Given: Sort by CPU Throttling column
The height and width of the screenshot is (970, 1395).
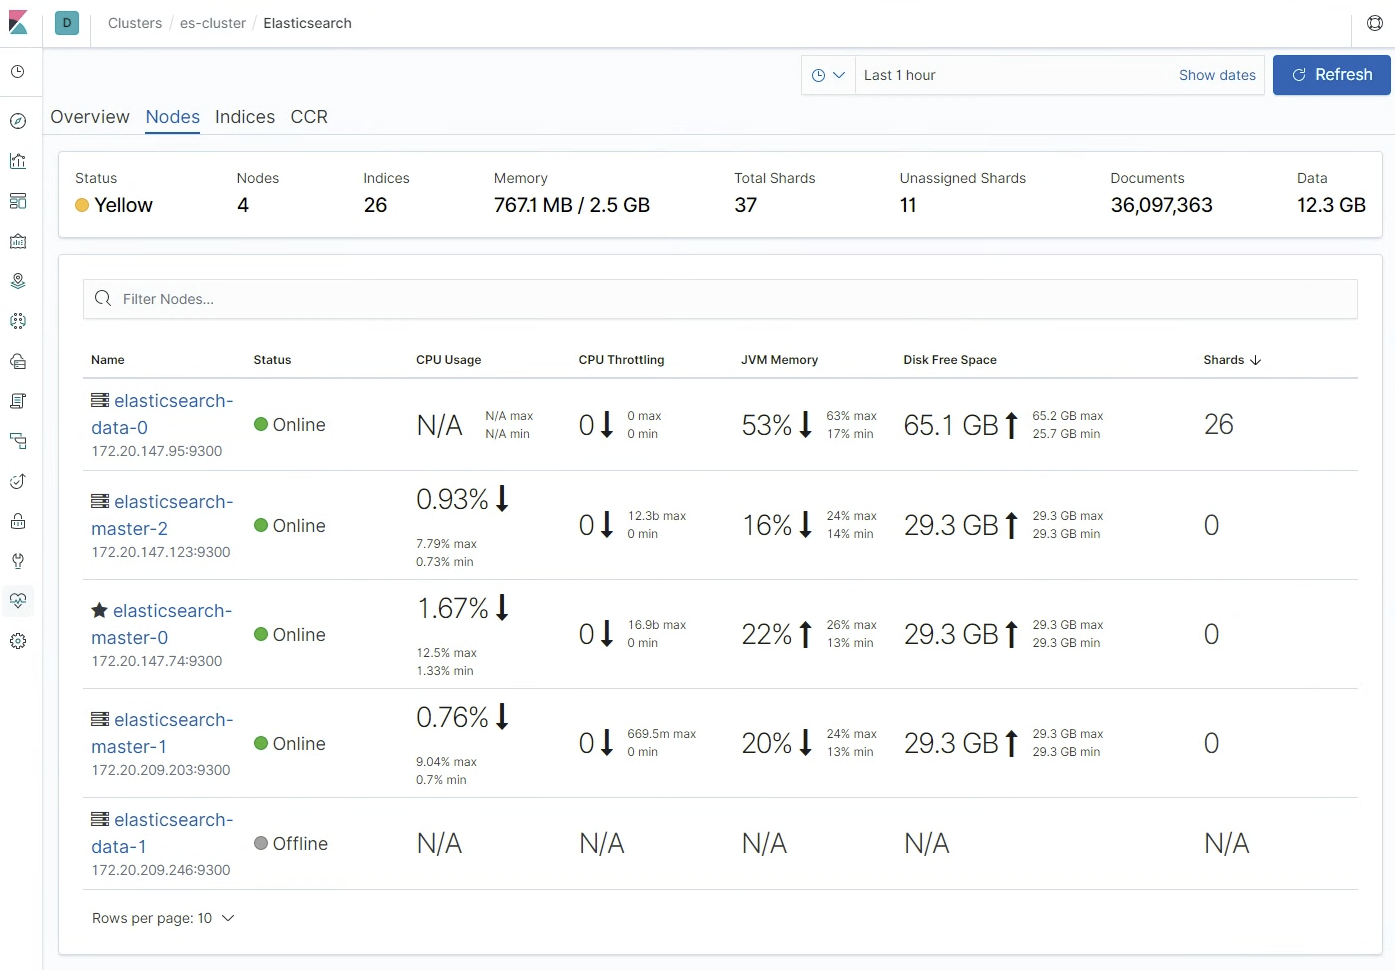Looking at the screenshot, I should point(621,360).
